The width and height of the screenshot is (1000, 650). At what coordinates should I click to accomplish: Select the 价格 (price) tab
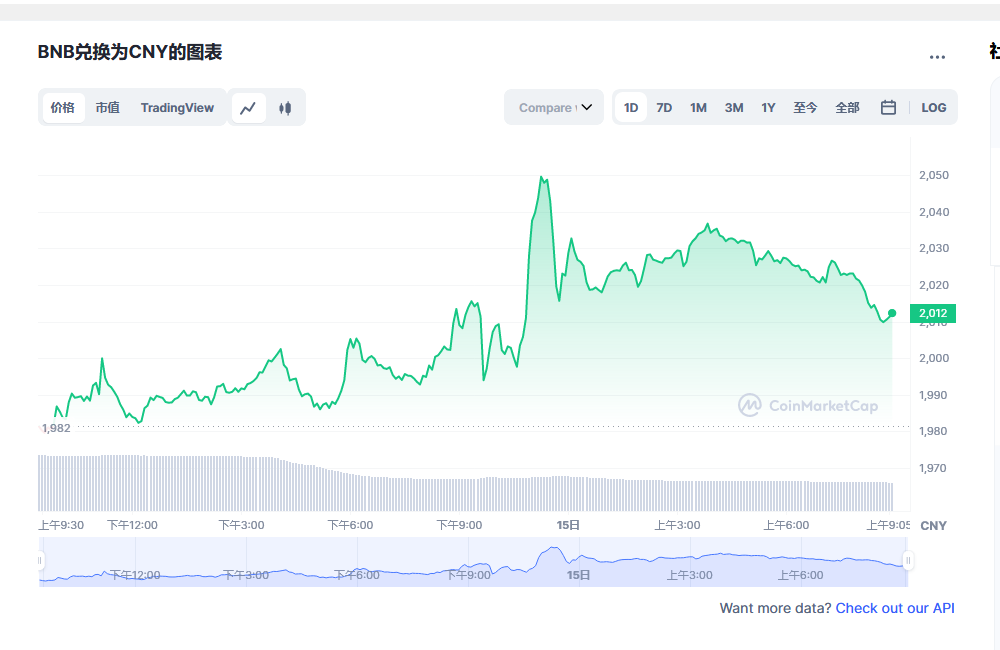coord(63,108)
